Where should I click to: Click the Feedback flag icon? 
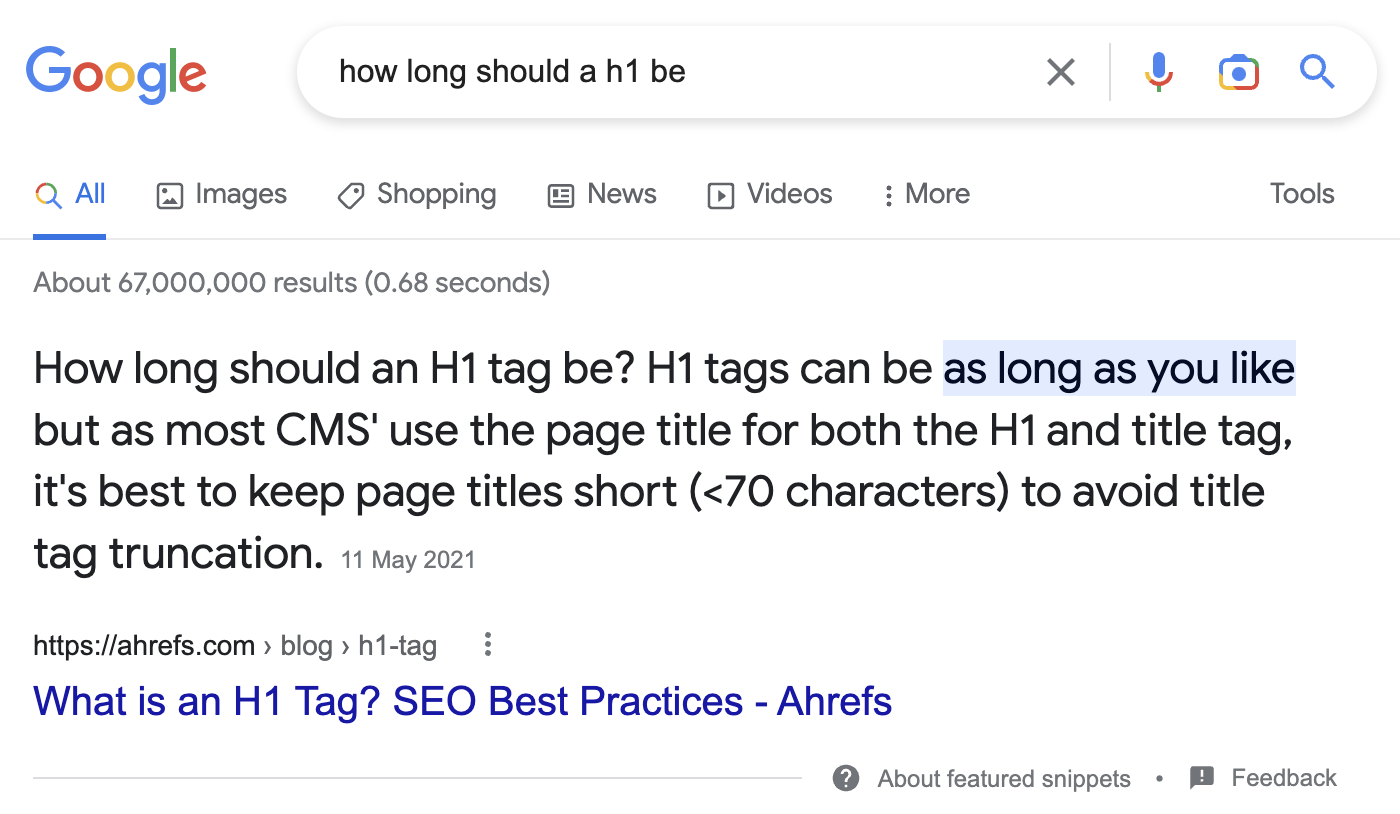(x=1200, y=777)
